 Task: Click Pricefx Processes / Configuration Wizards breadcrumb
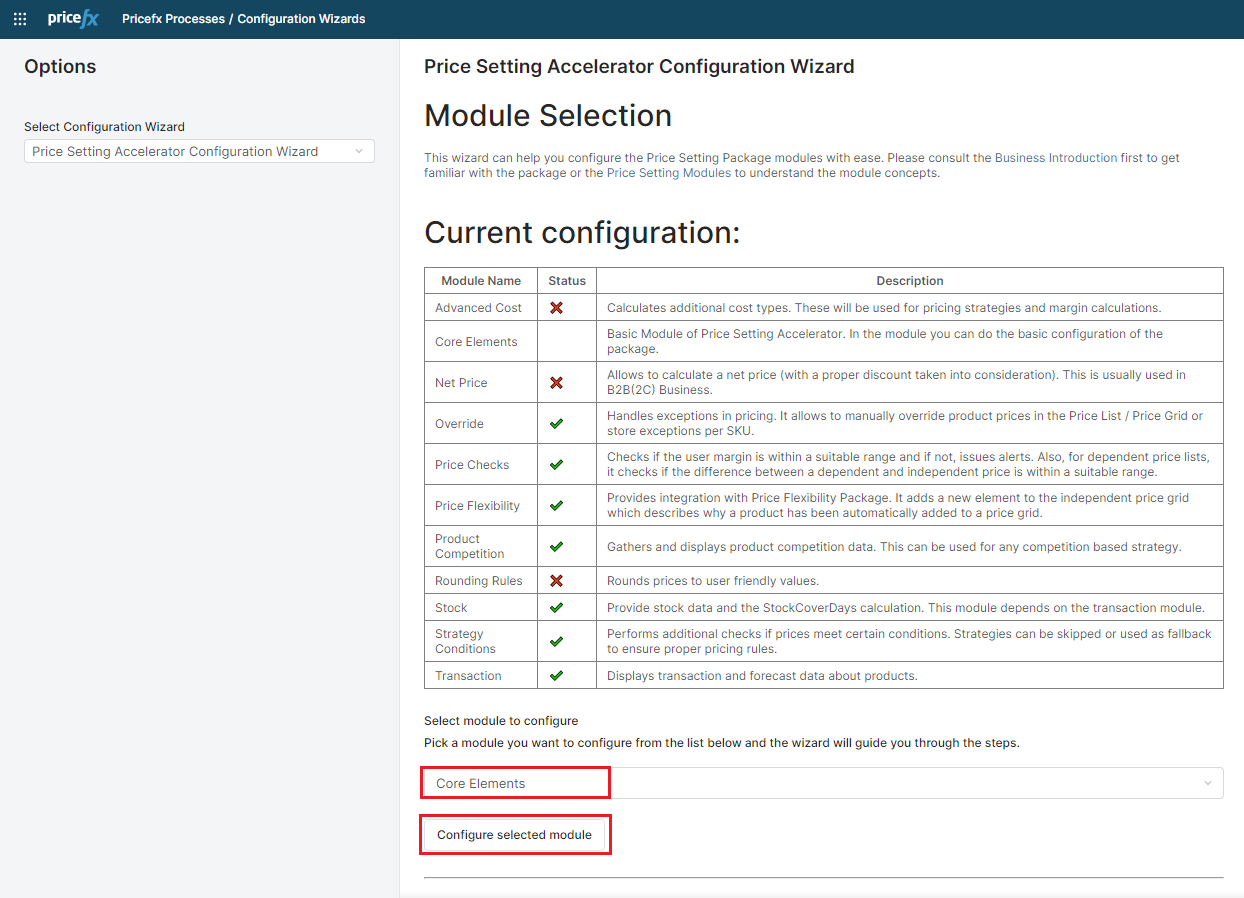(x=243, y=19)
